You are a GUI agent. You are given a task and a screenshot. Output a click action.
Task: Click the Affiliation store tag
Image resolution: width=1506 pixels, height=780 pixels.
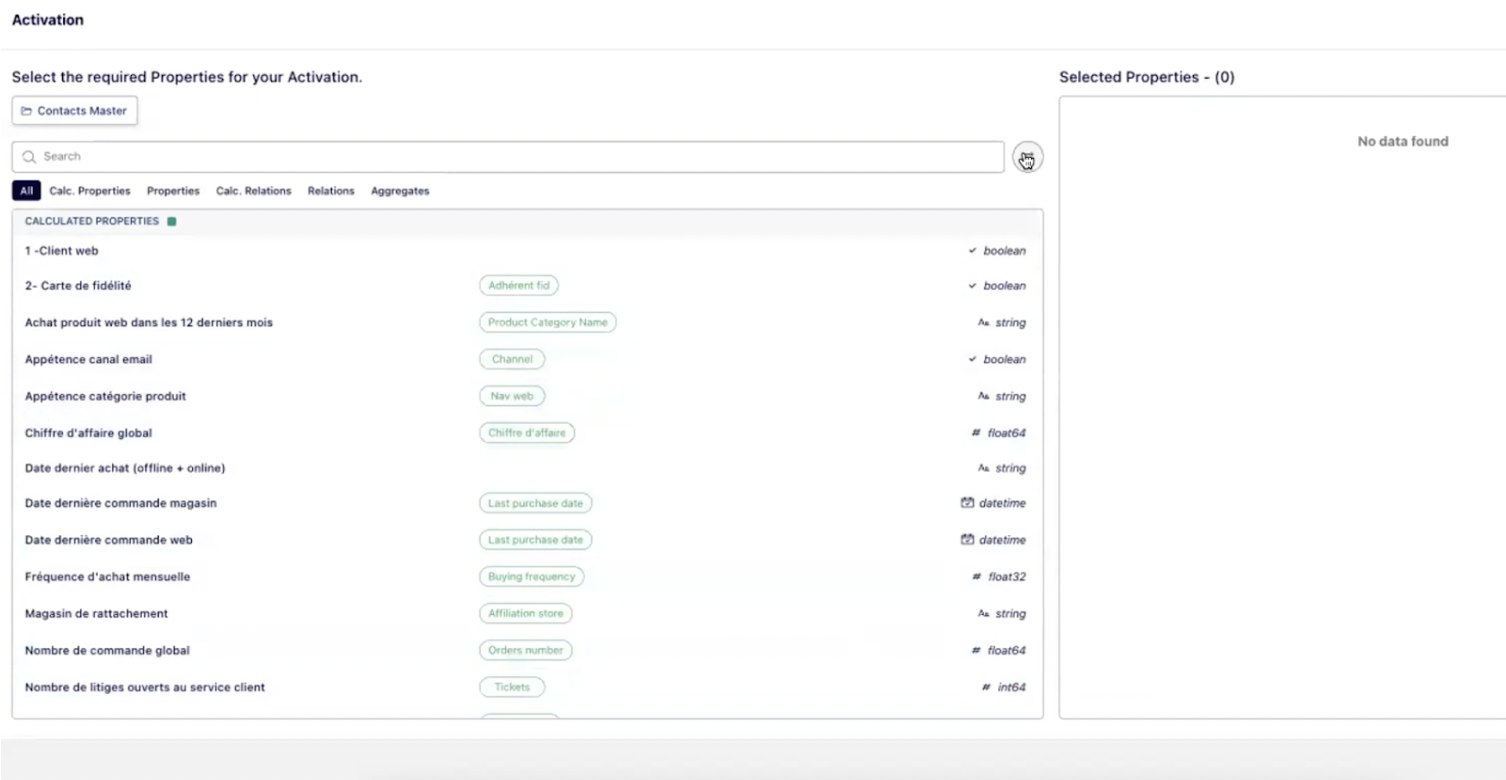click(x=526, y=613)
